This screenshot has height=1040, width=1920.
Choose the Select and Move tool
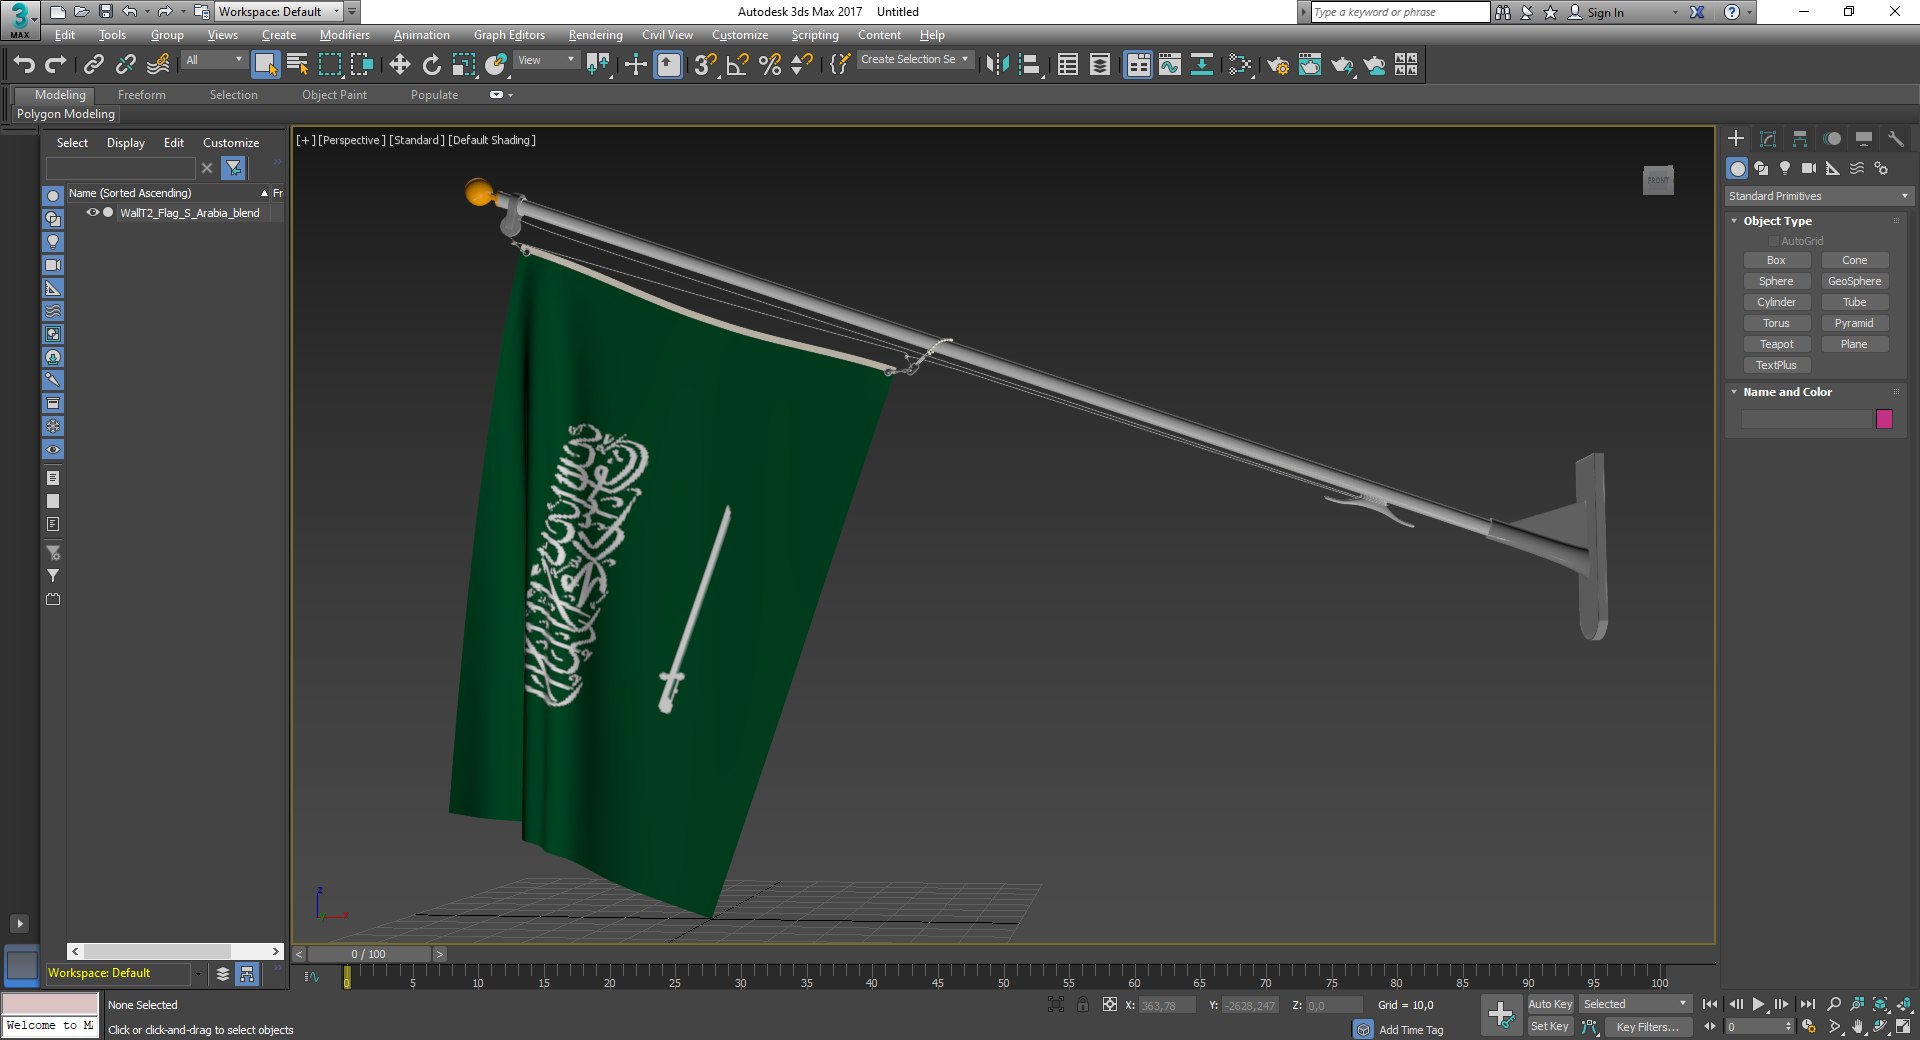[399, 65]
